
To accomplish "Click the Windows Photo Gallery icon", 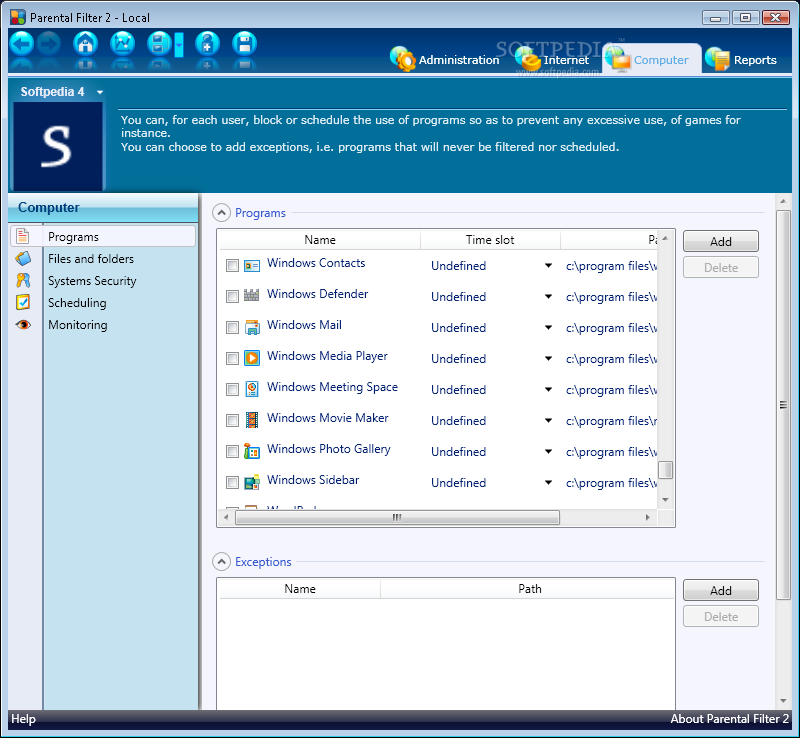I will (252, 451).
